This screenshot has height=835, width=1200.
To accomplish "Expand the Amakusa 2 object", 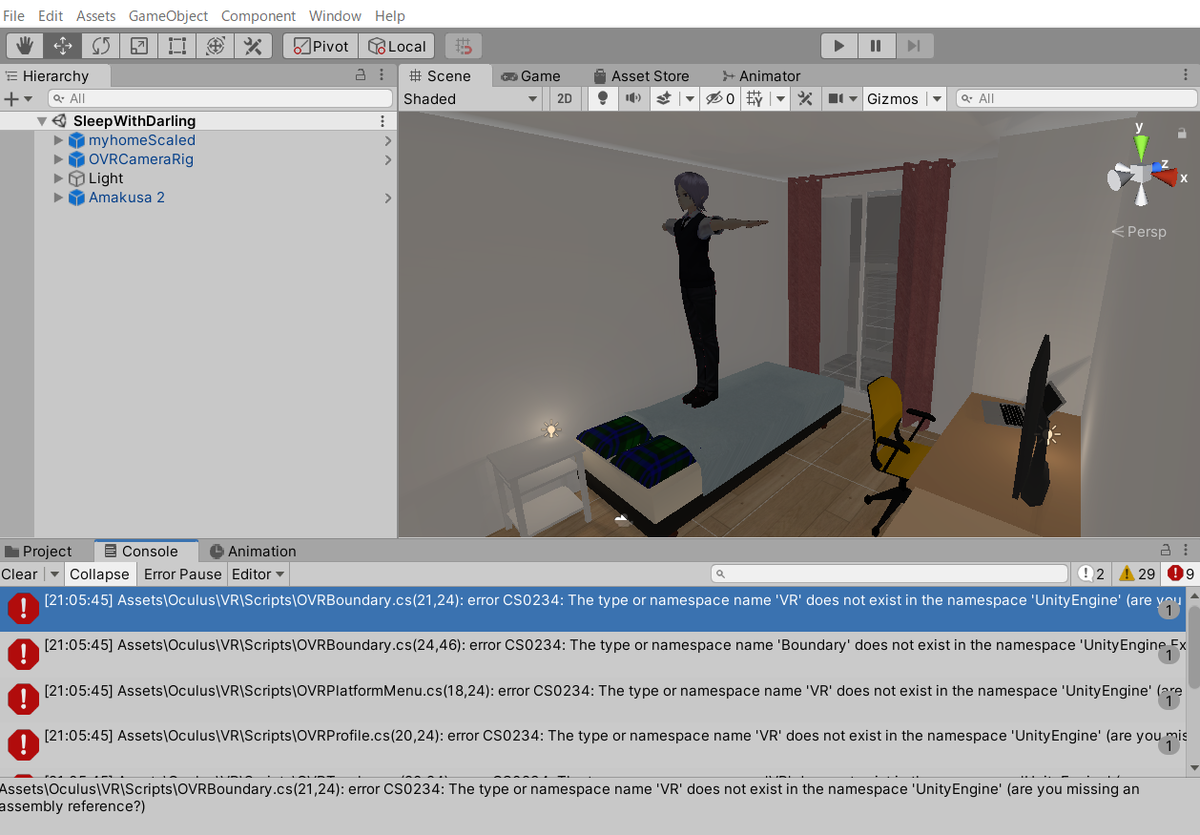I will [58, 198].
